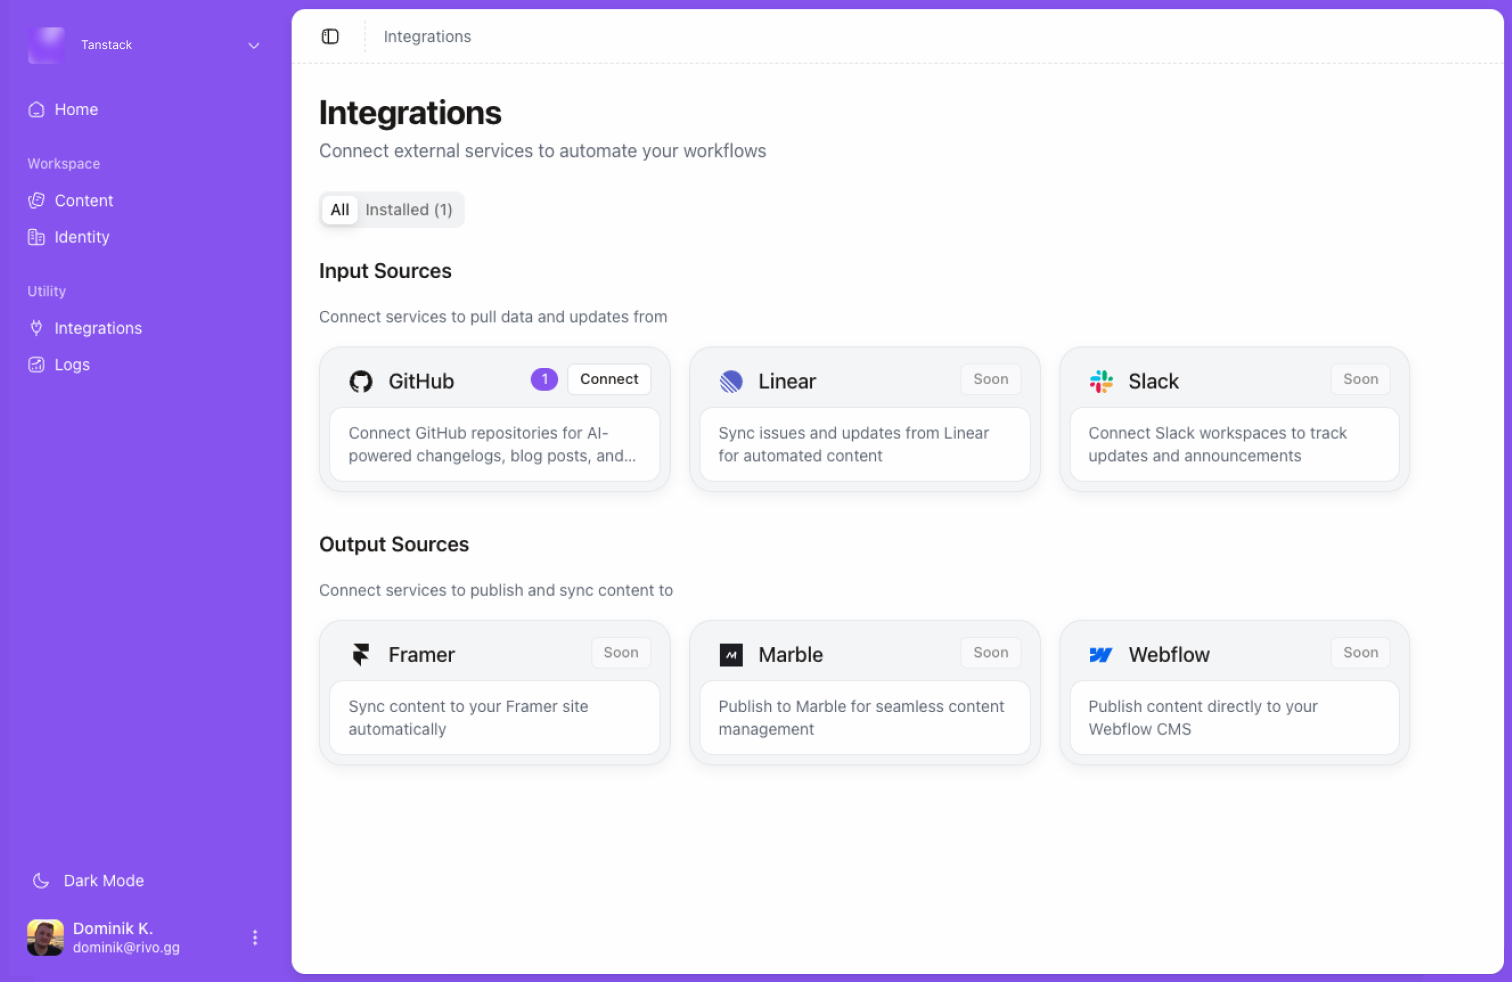
Task: Toggle the sidebar panel icon
Action: tap(330, 37)
